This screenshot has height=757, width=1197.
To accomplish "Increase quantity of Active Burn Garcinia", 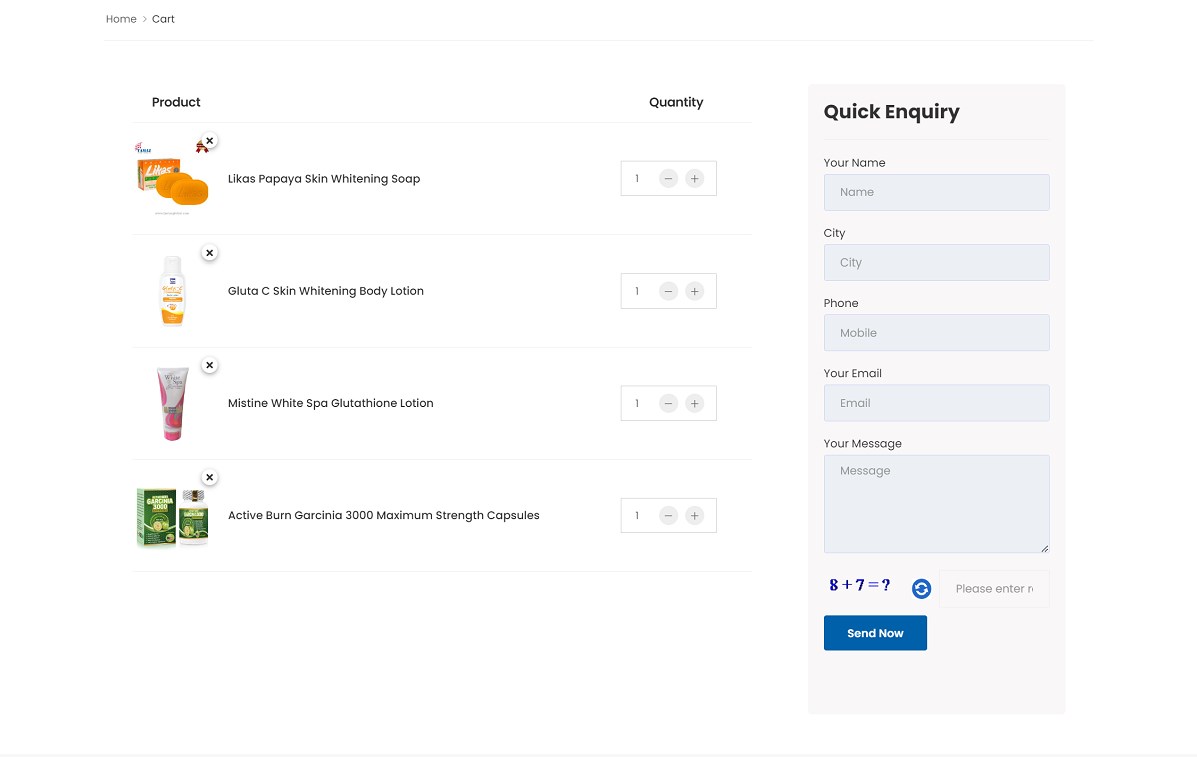I will pyautogui.click(x=695, y=516).
